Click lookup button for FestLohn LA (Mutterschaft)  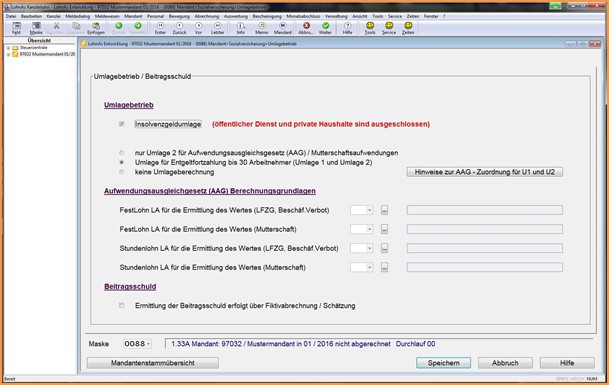pyautogui.click(x=384, y=229)
